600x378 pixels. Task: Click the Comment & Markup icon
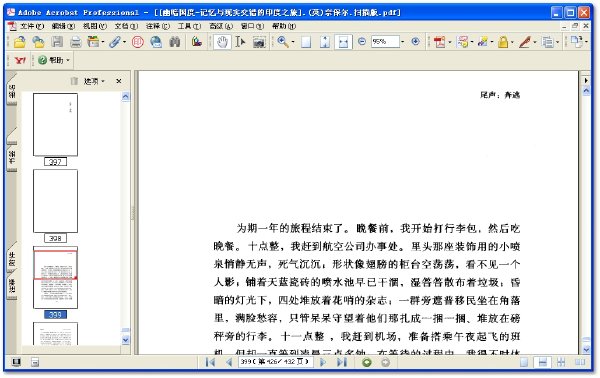(x=463, y=42)
